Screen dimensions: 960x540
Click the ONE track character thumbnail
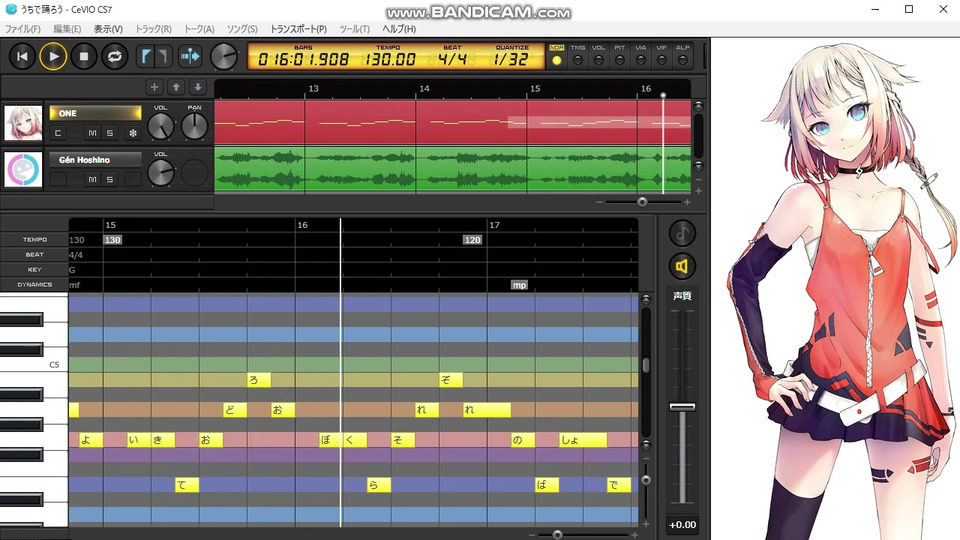(23, 123)
